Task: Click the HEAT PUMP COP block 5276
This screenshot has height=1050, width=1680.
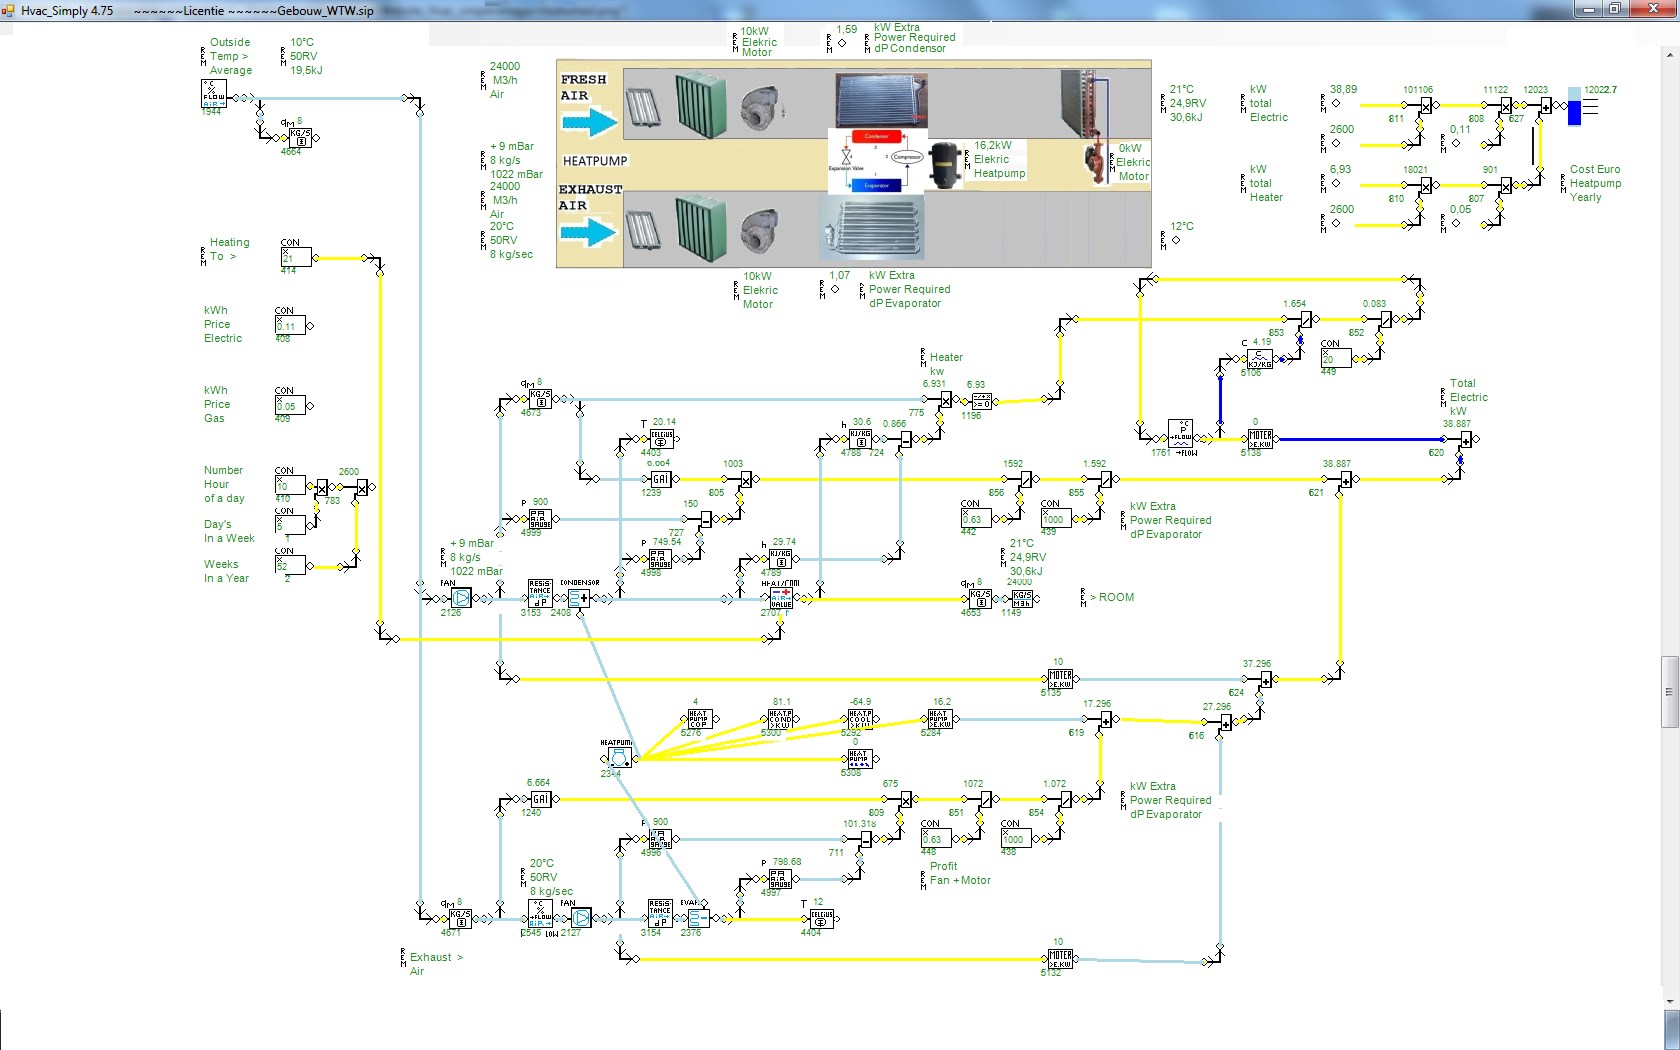Action: click(698, 719)
